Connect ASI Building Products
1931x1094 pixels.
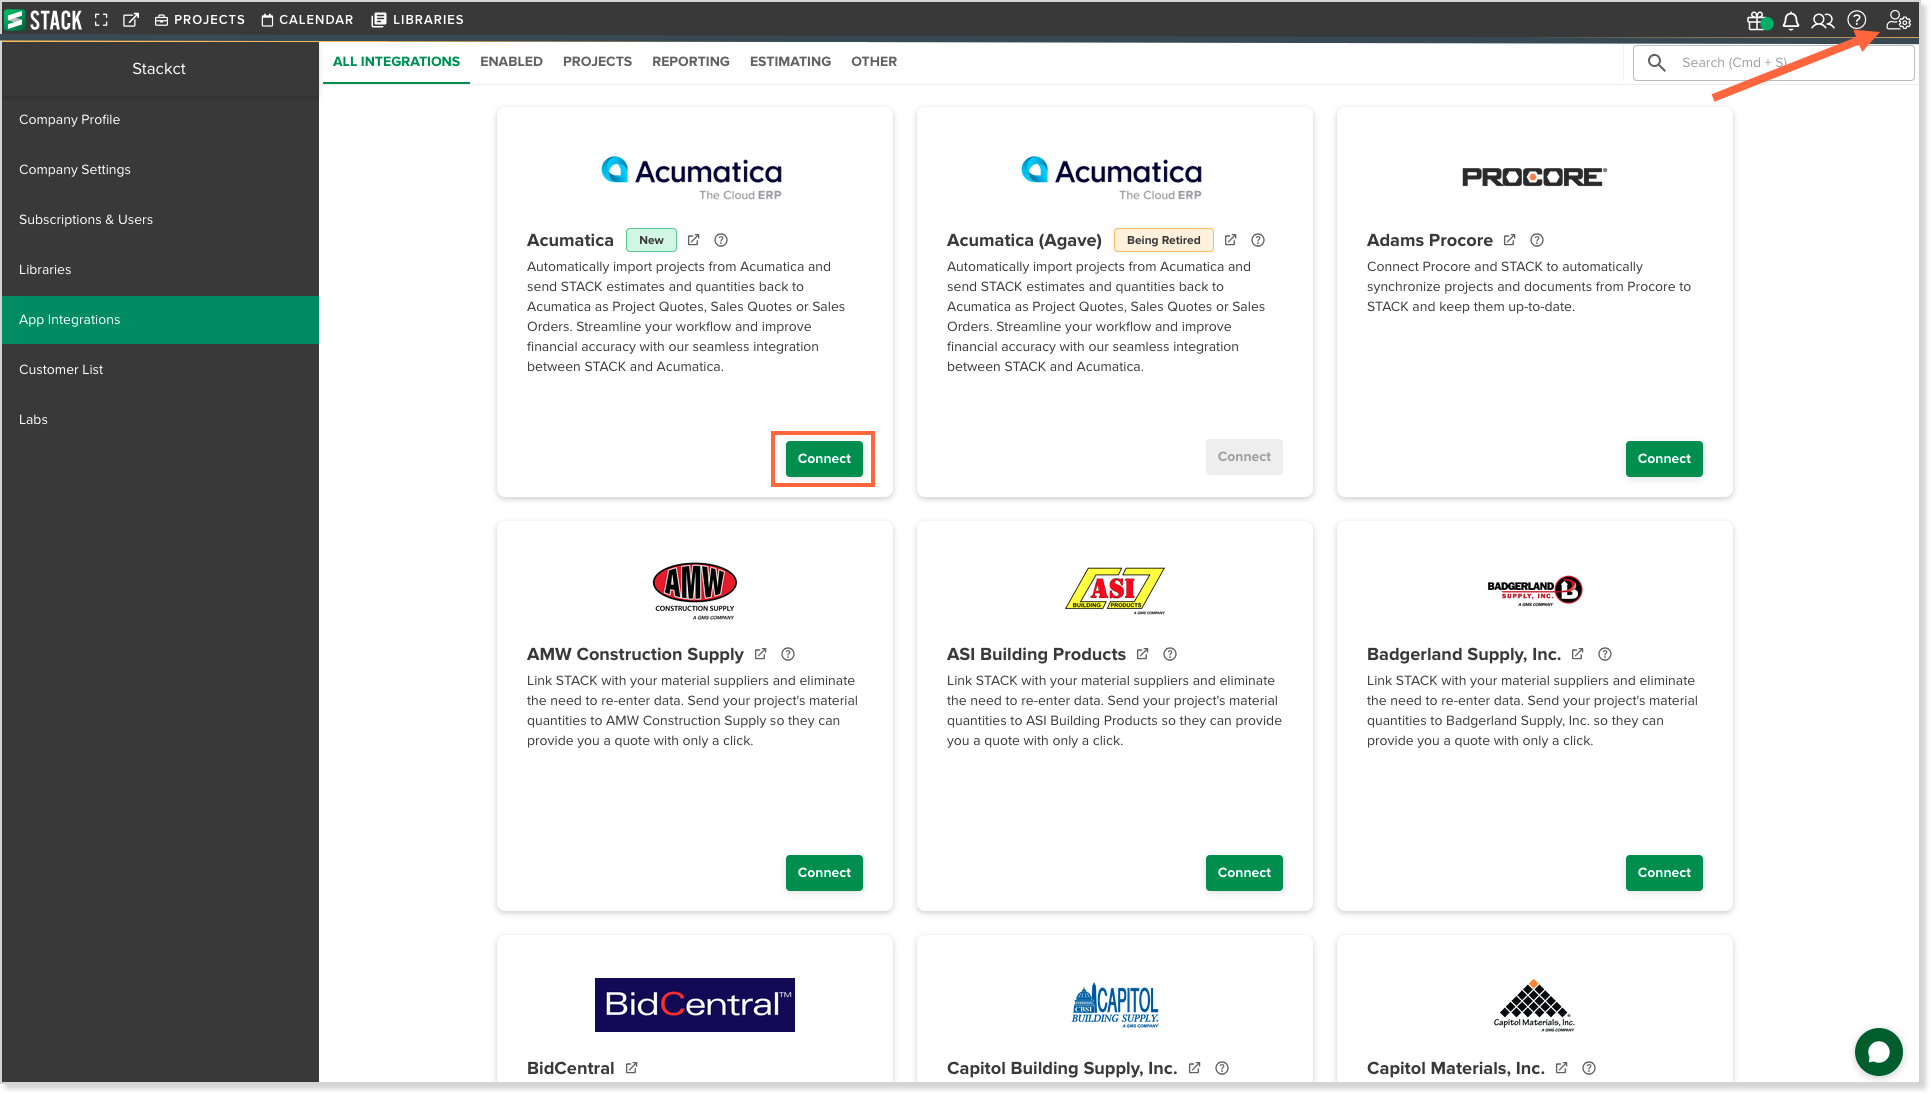click(1244, 873)
